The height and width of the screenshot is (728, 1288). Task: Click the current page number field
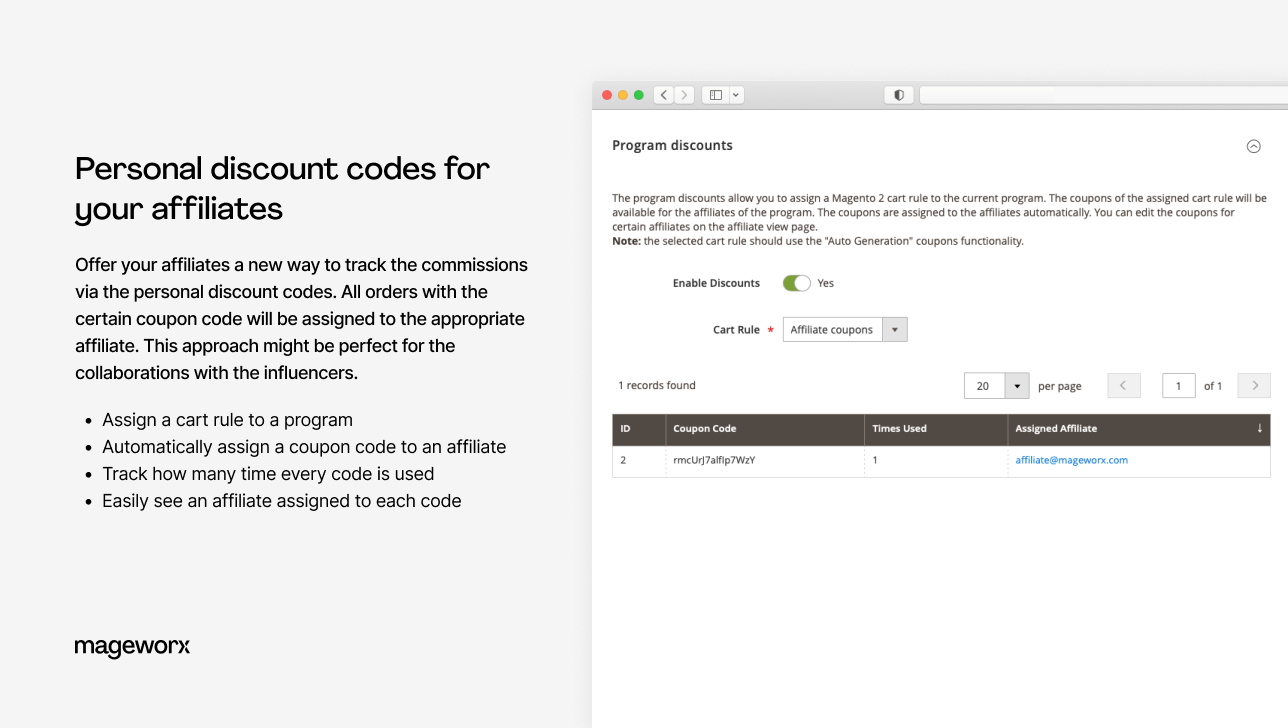1178,386
